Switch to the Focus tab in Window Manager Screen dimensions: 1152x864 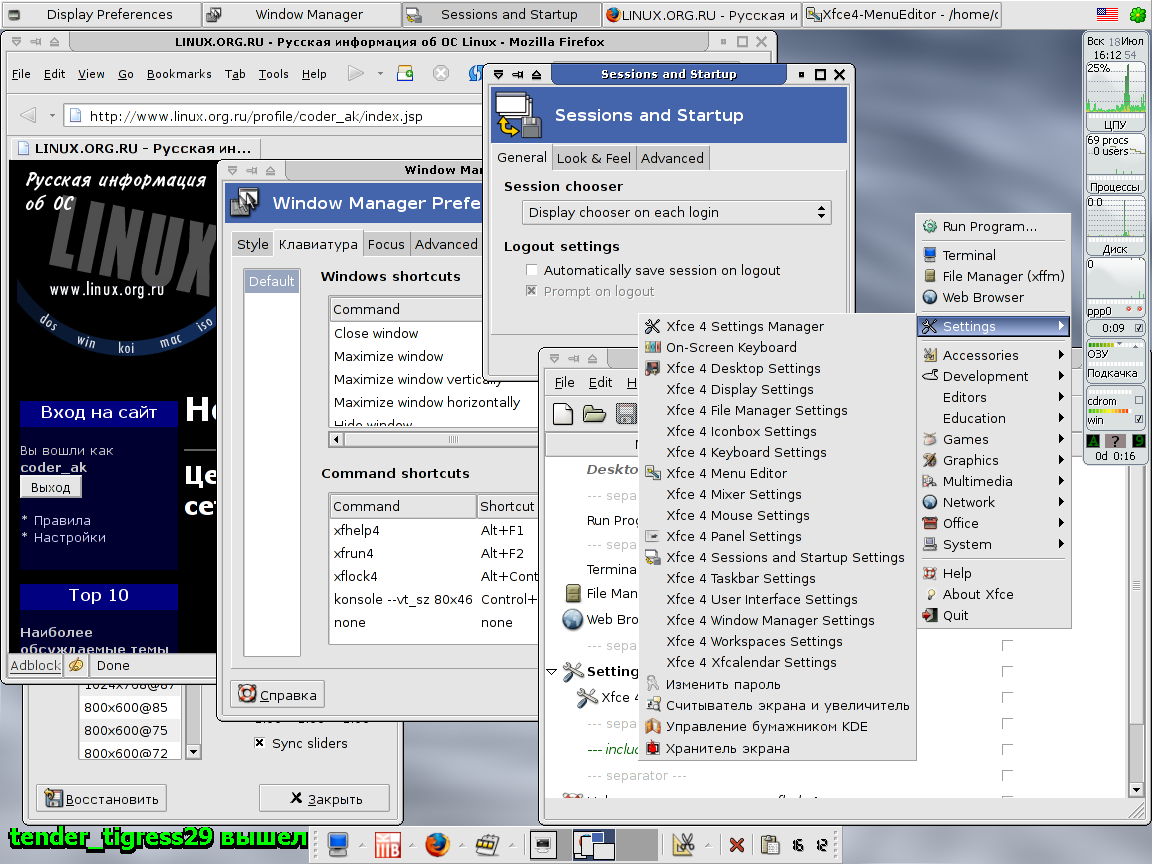(x=386, y=245)
